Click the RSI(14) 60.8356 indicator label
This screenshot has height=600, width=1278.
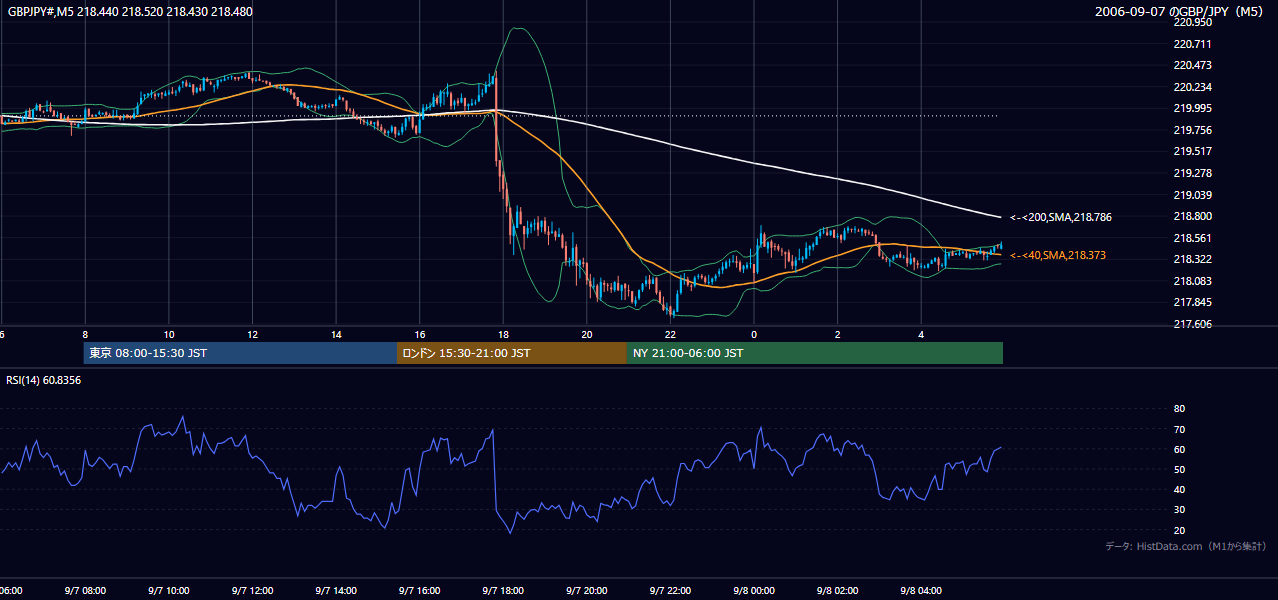[44, 380]
